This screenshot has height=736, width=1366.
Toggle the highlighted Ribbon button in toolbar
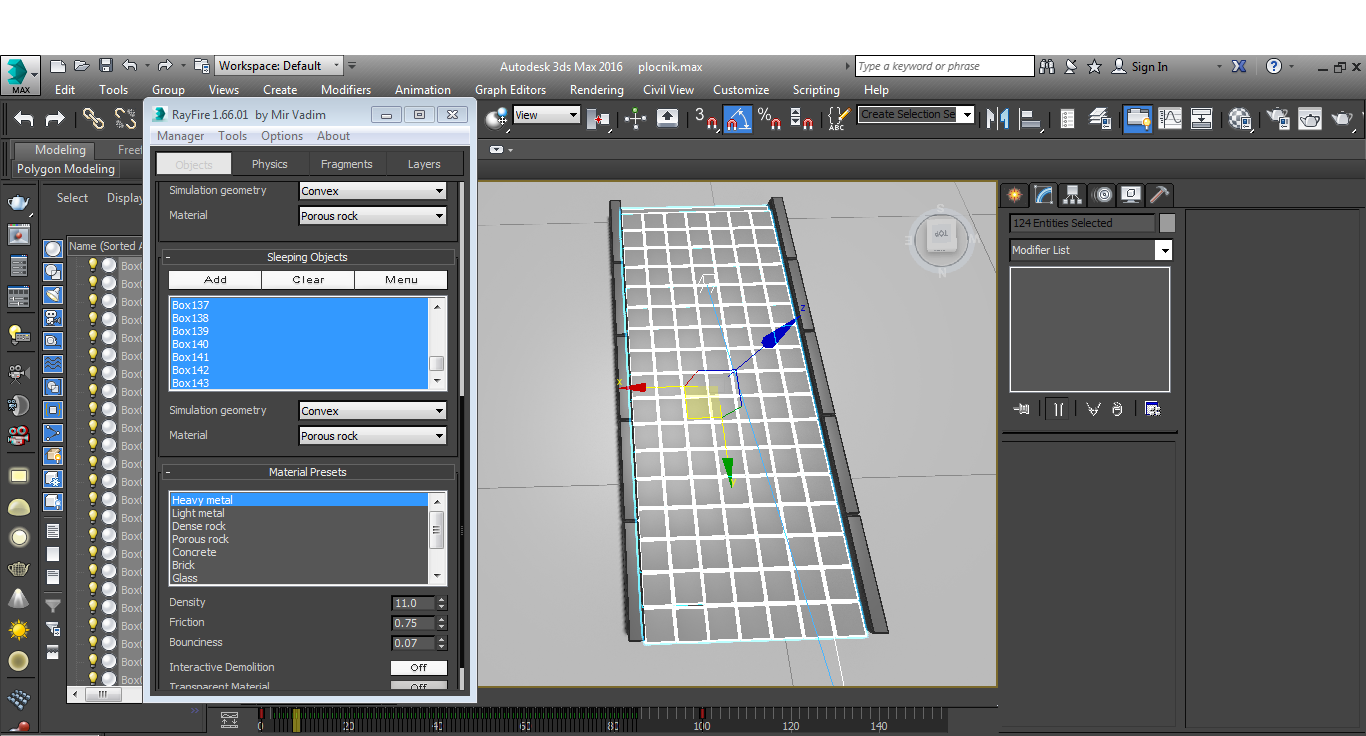click(1137, 118)
